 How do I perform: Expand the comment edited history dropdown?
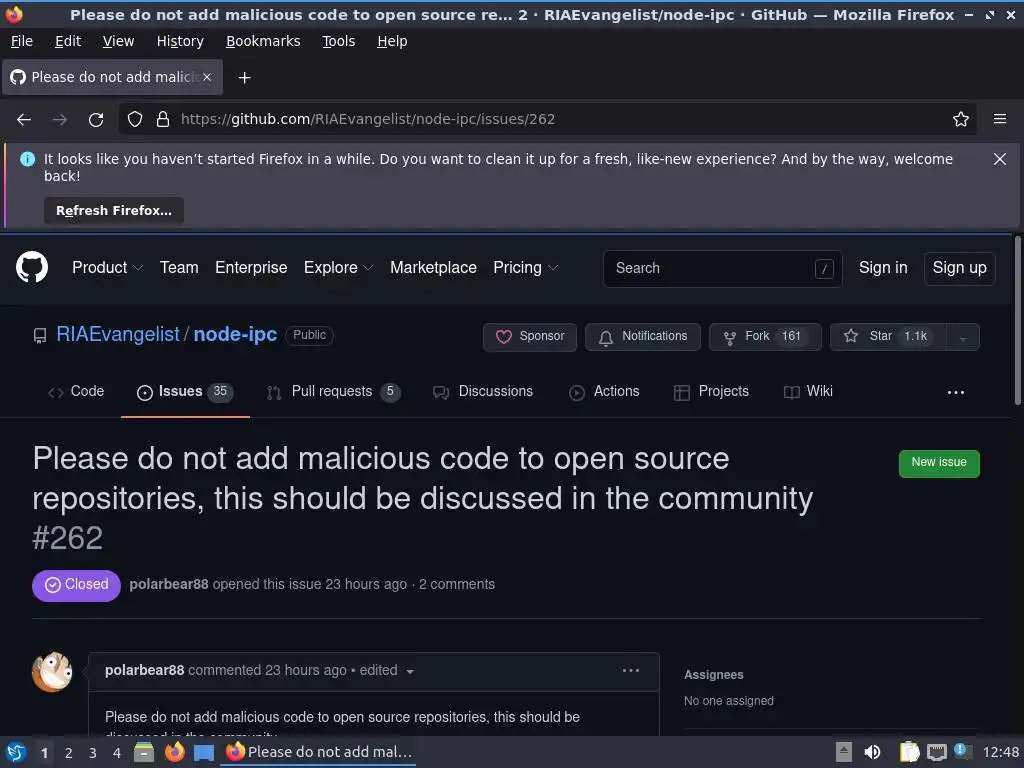[x=385, y=671]
